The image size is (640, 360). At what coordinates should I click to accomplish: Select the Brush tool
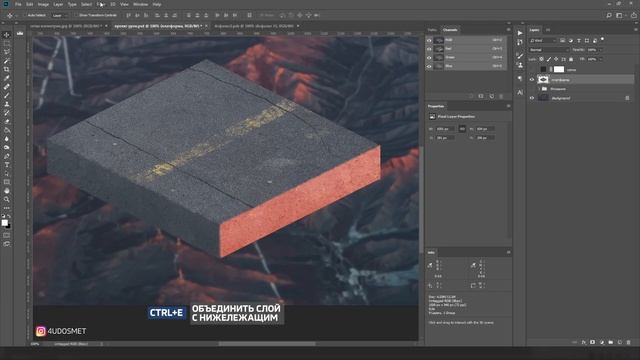[6, 96]
